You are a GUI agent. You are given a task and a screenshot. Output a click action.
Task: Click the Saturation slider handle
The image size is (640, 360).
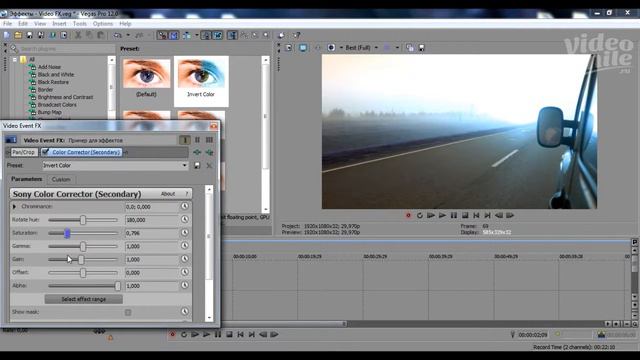[x=67, y=233]
